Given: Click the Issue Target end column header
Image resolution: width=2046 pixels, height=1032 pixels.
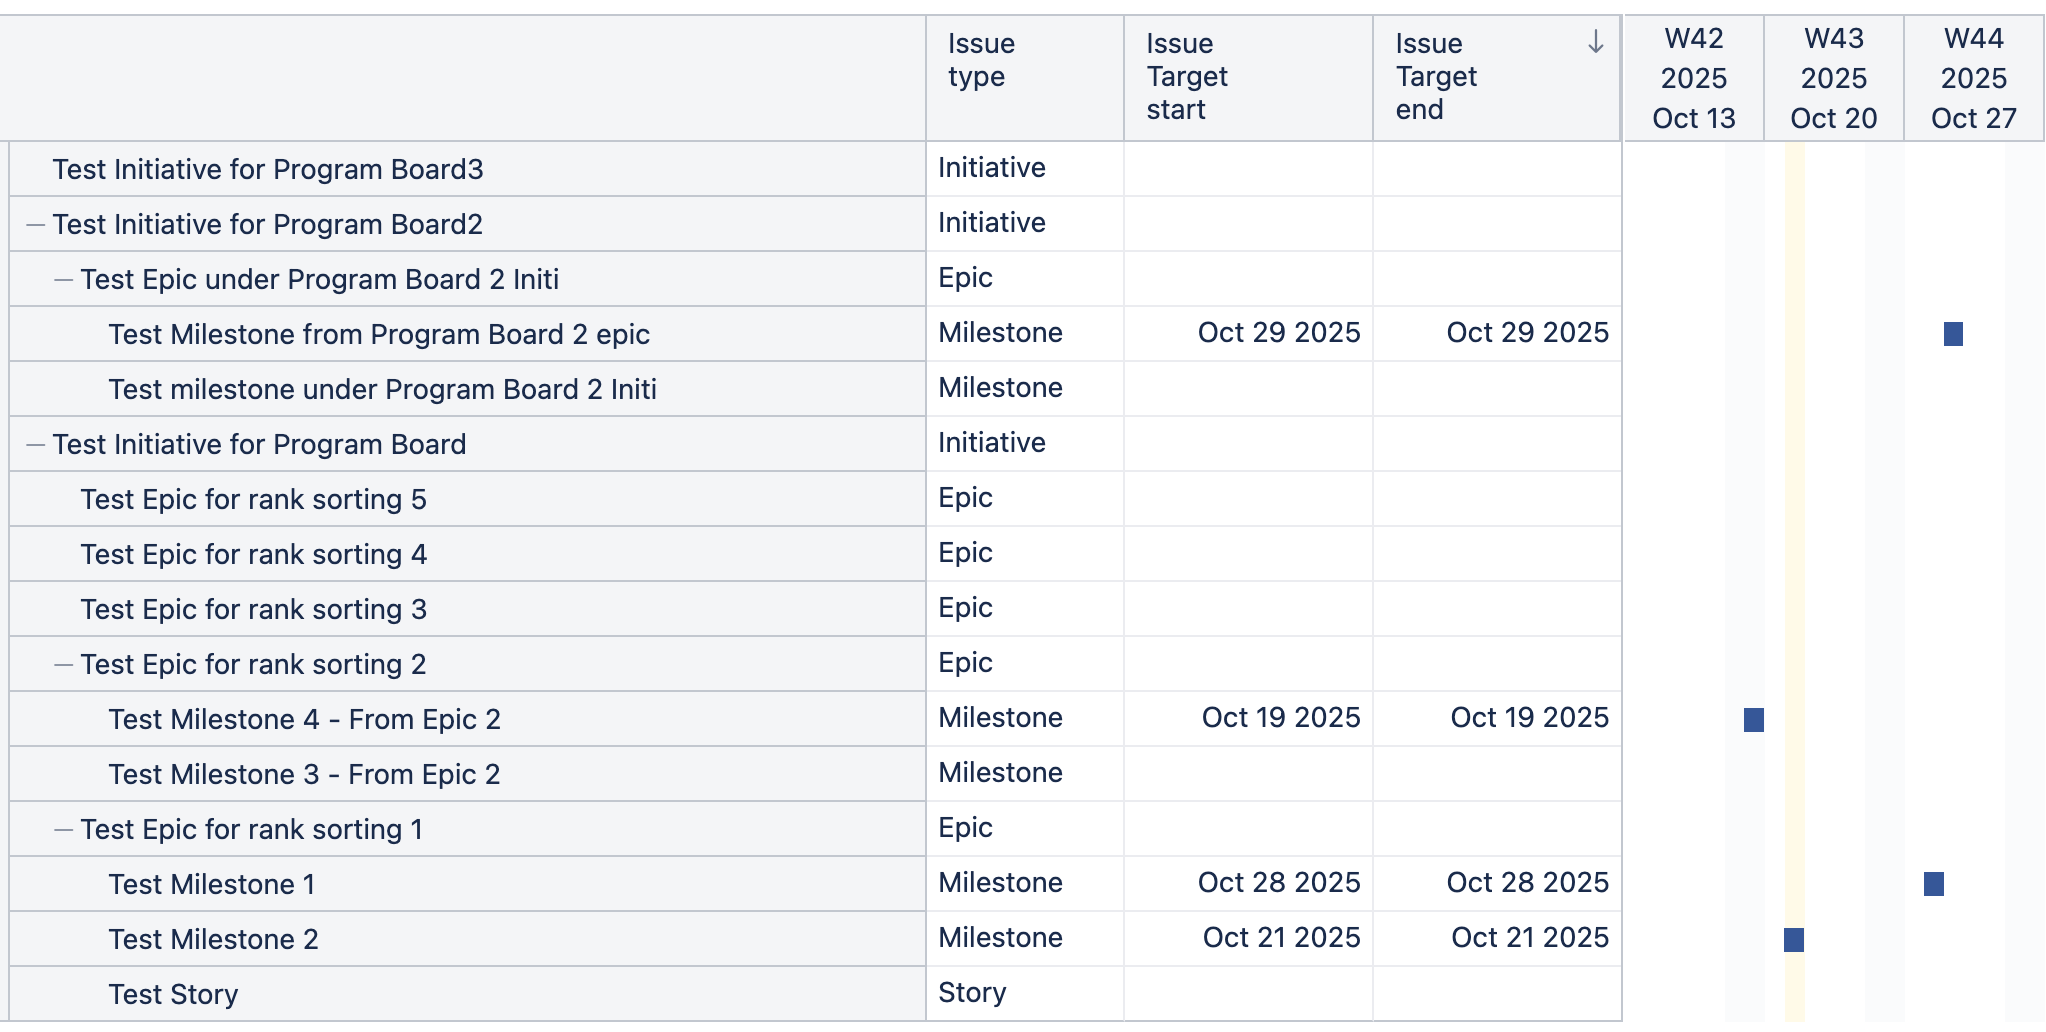Looking at the screenshot, I should (1436, 77).
